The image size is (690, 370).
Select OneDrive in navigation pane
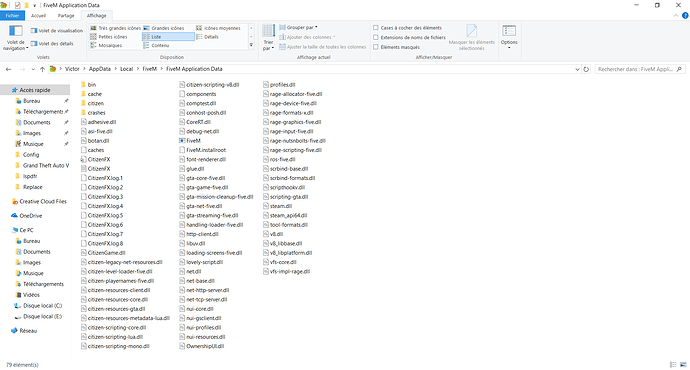click(x=26, y=216)
